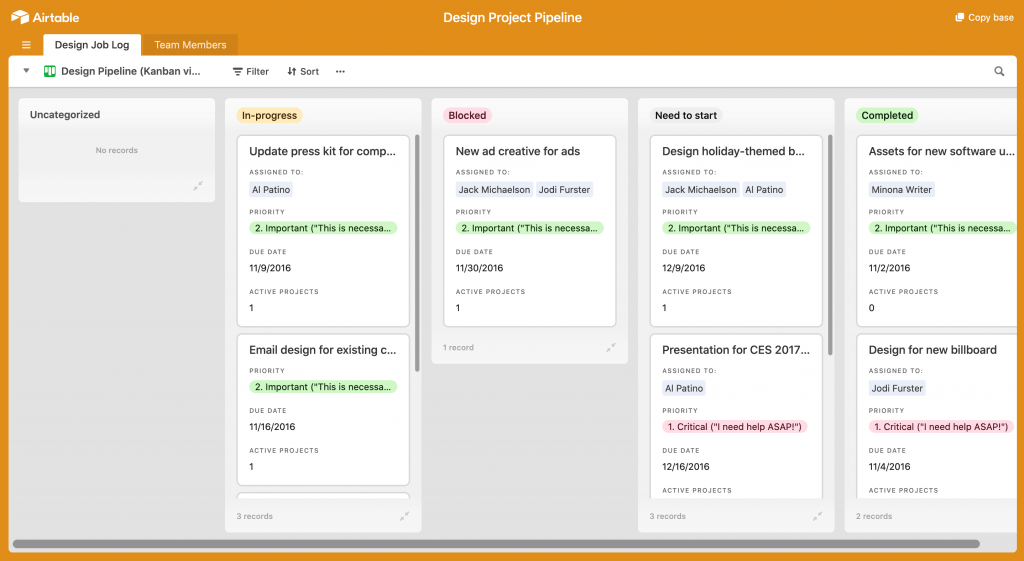
Task: Open the Filter options
Action: [x=251, y=72]
